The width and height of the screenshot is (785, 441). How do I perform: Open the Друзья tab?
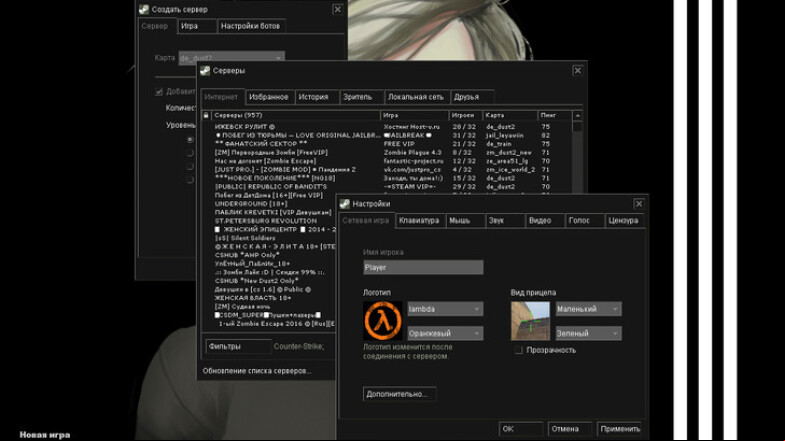[x=472, y=97]
